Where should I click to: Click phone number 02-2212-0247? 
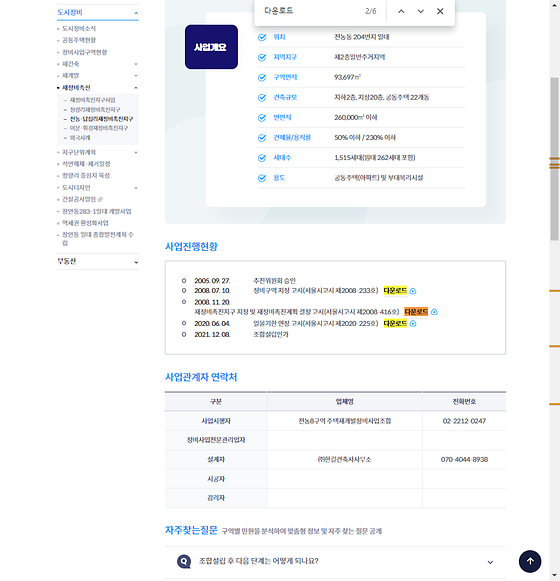(464, 421)
